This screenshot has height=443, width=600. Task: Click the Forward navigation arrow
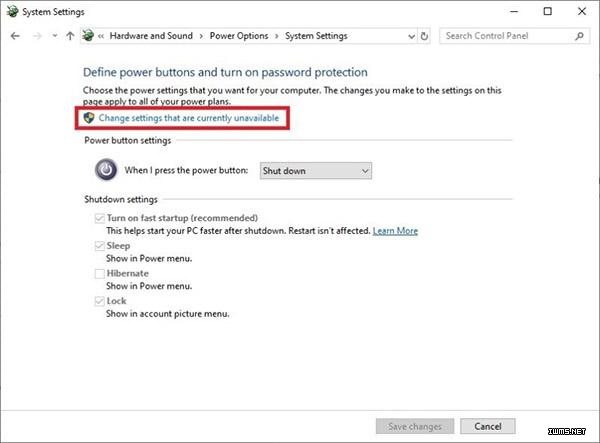click(x=36, y=36)
